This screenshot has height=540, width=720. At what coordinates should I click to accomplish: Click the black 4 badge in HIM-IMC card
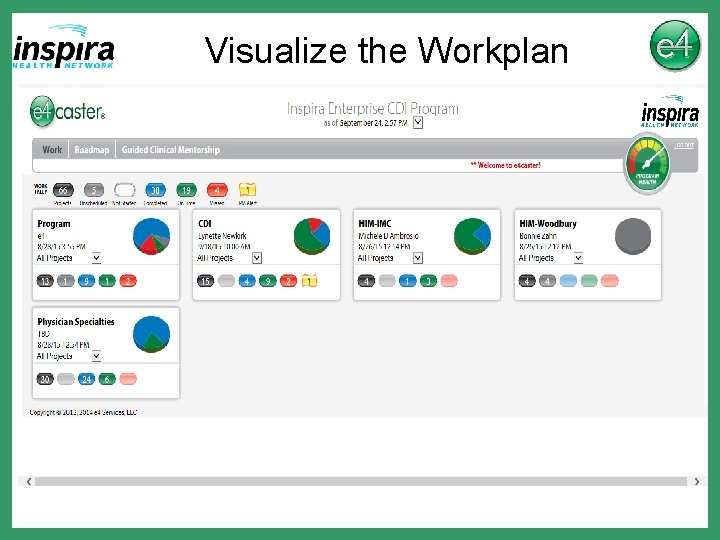tap(366, 281)
